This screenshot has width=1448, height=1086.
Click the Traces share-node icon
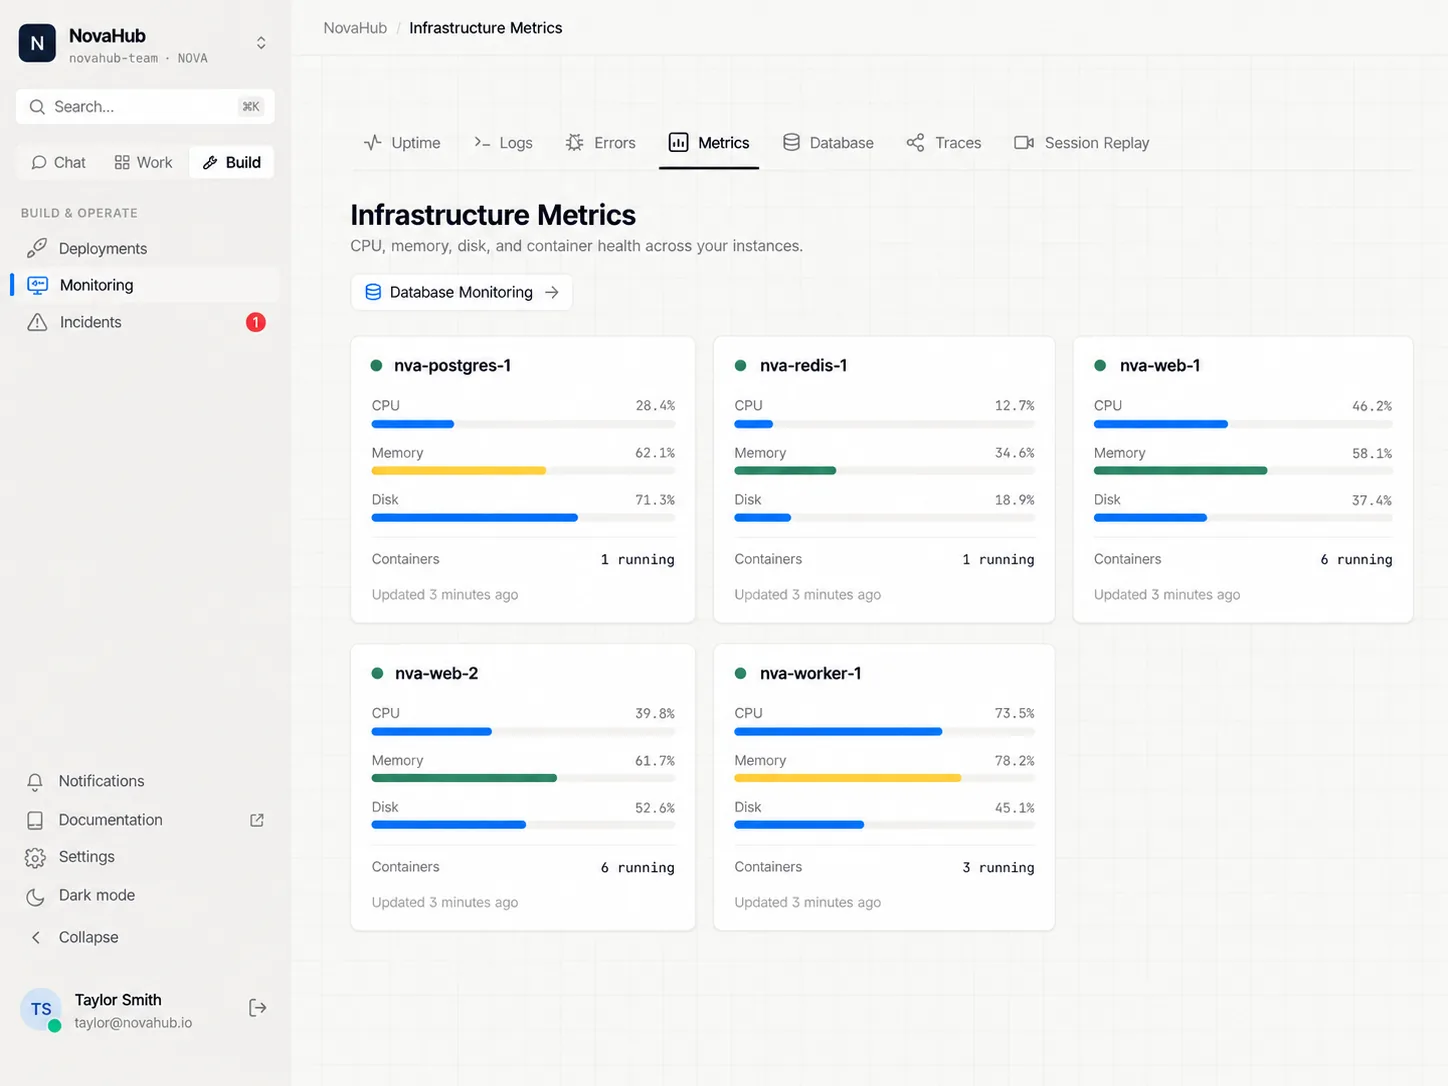pyautogui.click(x=915, y=143)
